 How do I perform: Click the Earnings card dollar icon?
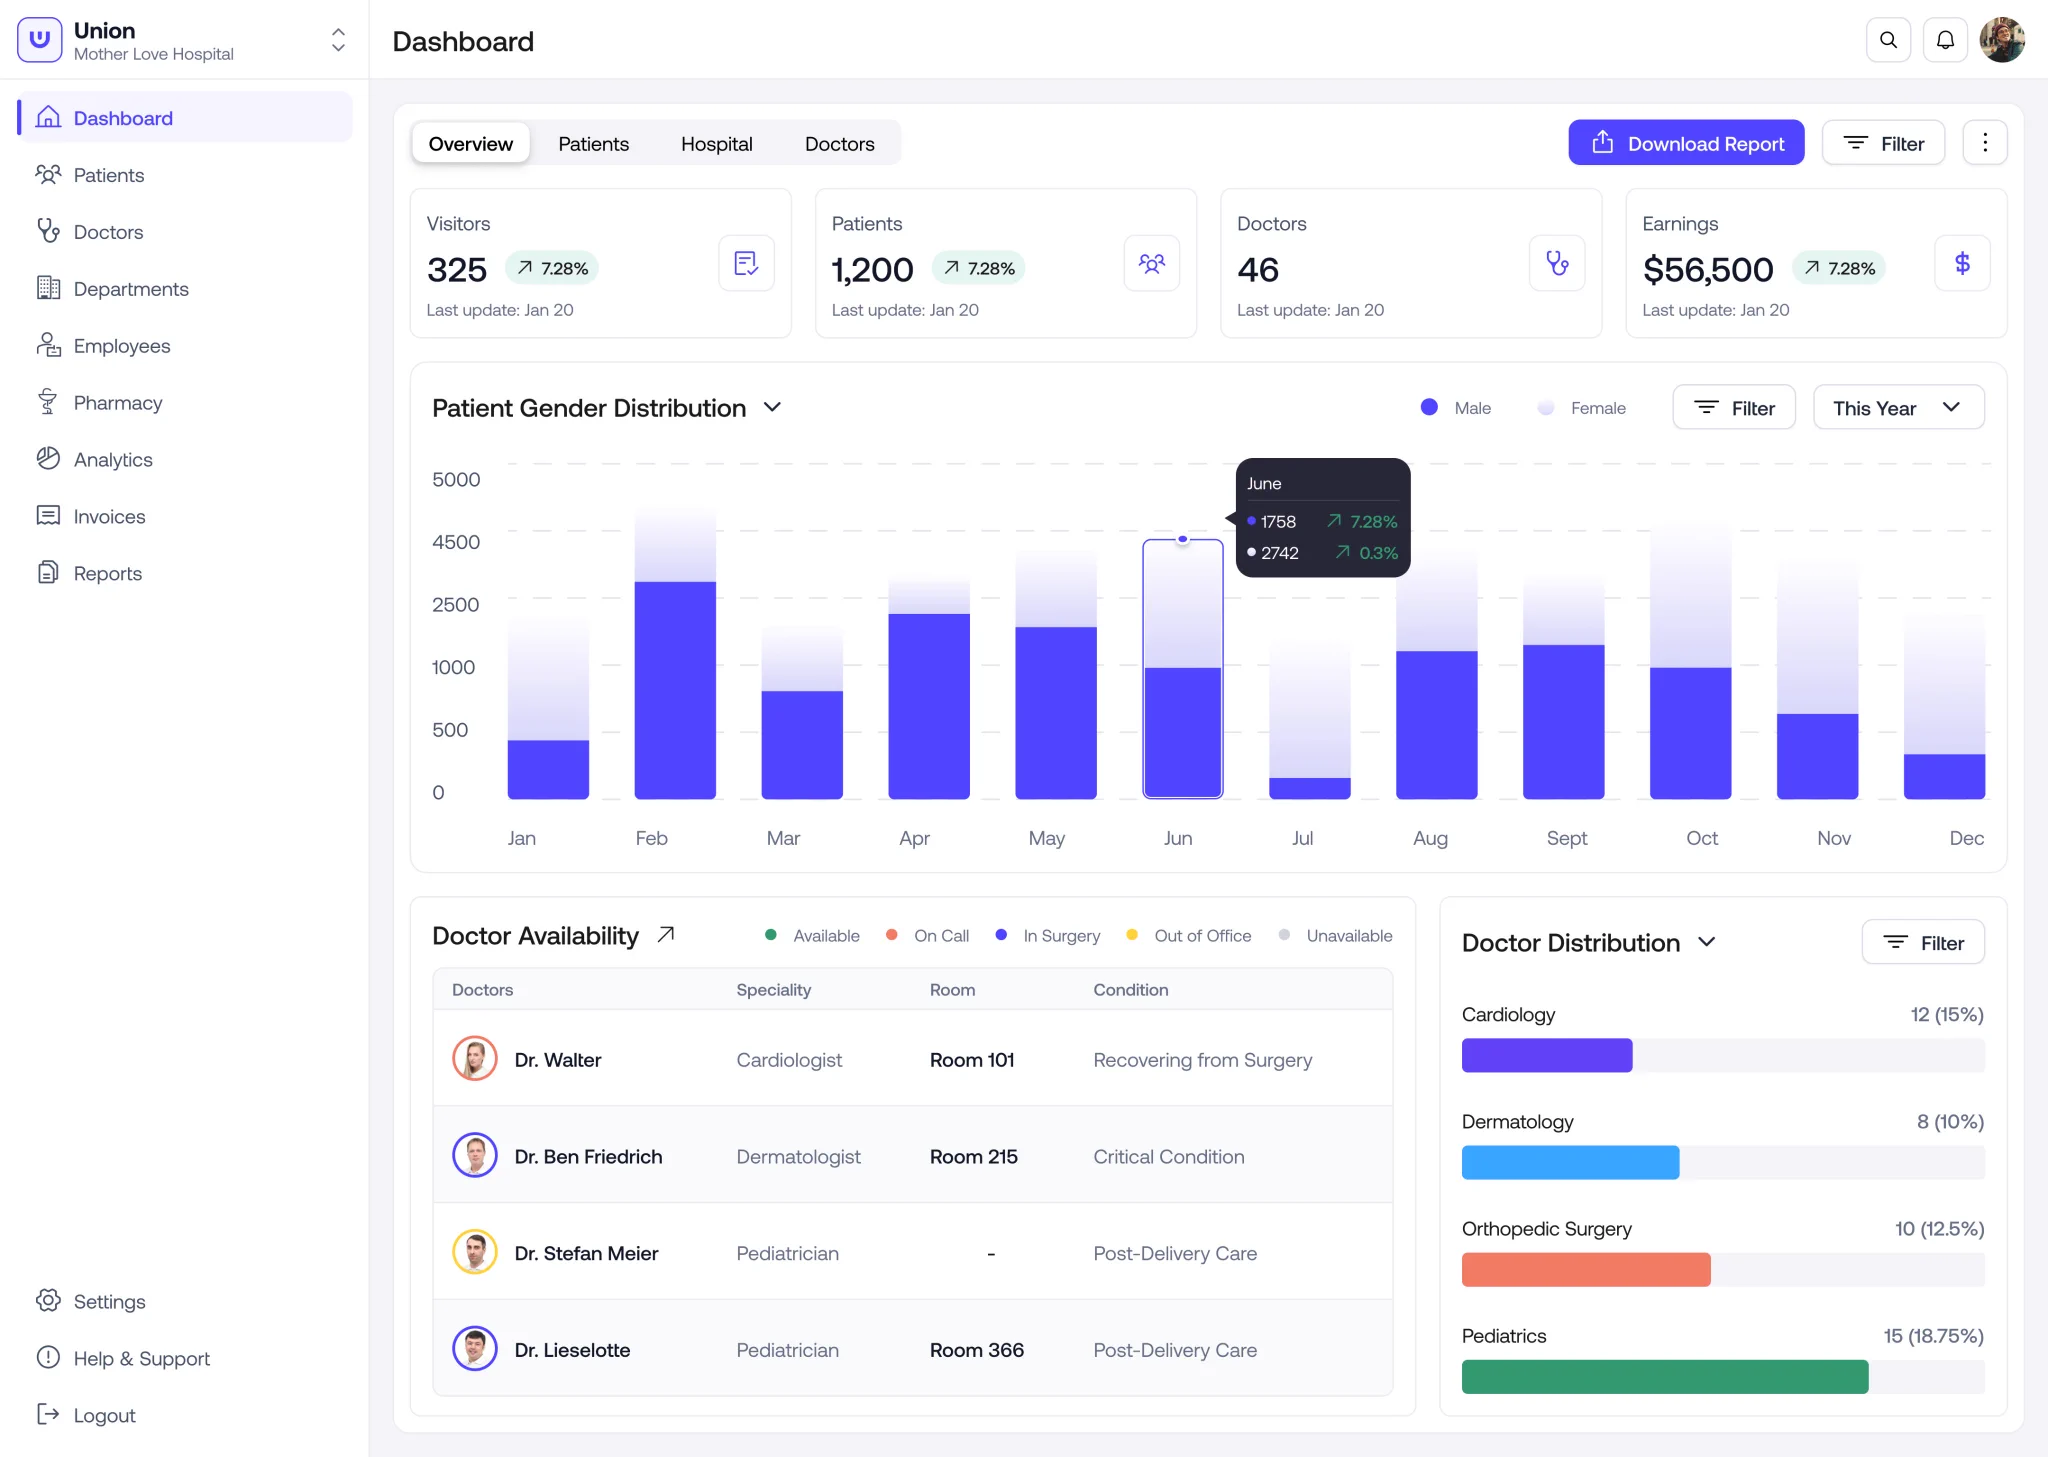point(1962,263)
